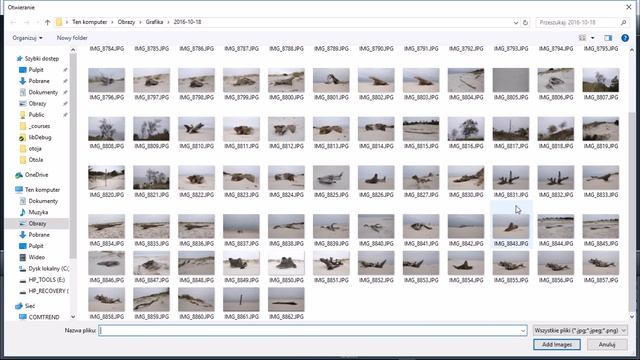Screen dimensions: 640x360
Task: Refresh the folder with refresh icon
Action: (525, 22)
